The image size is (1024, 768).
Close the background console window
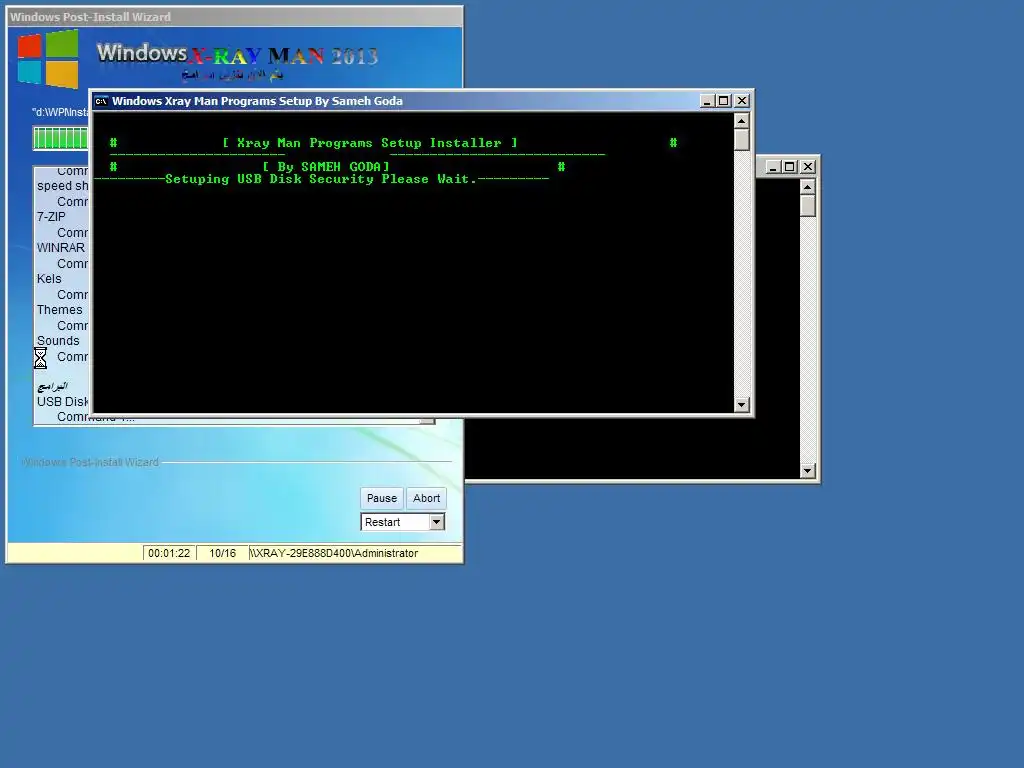tap(808, 167)
